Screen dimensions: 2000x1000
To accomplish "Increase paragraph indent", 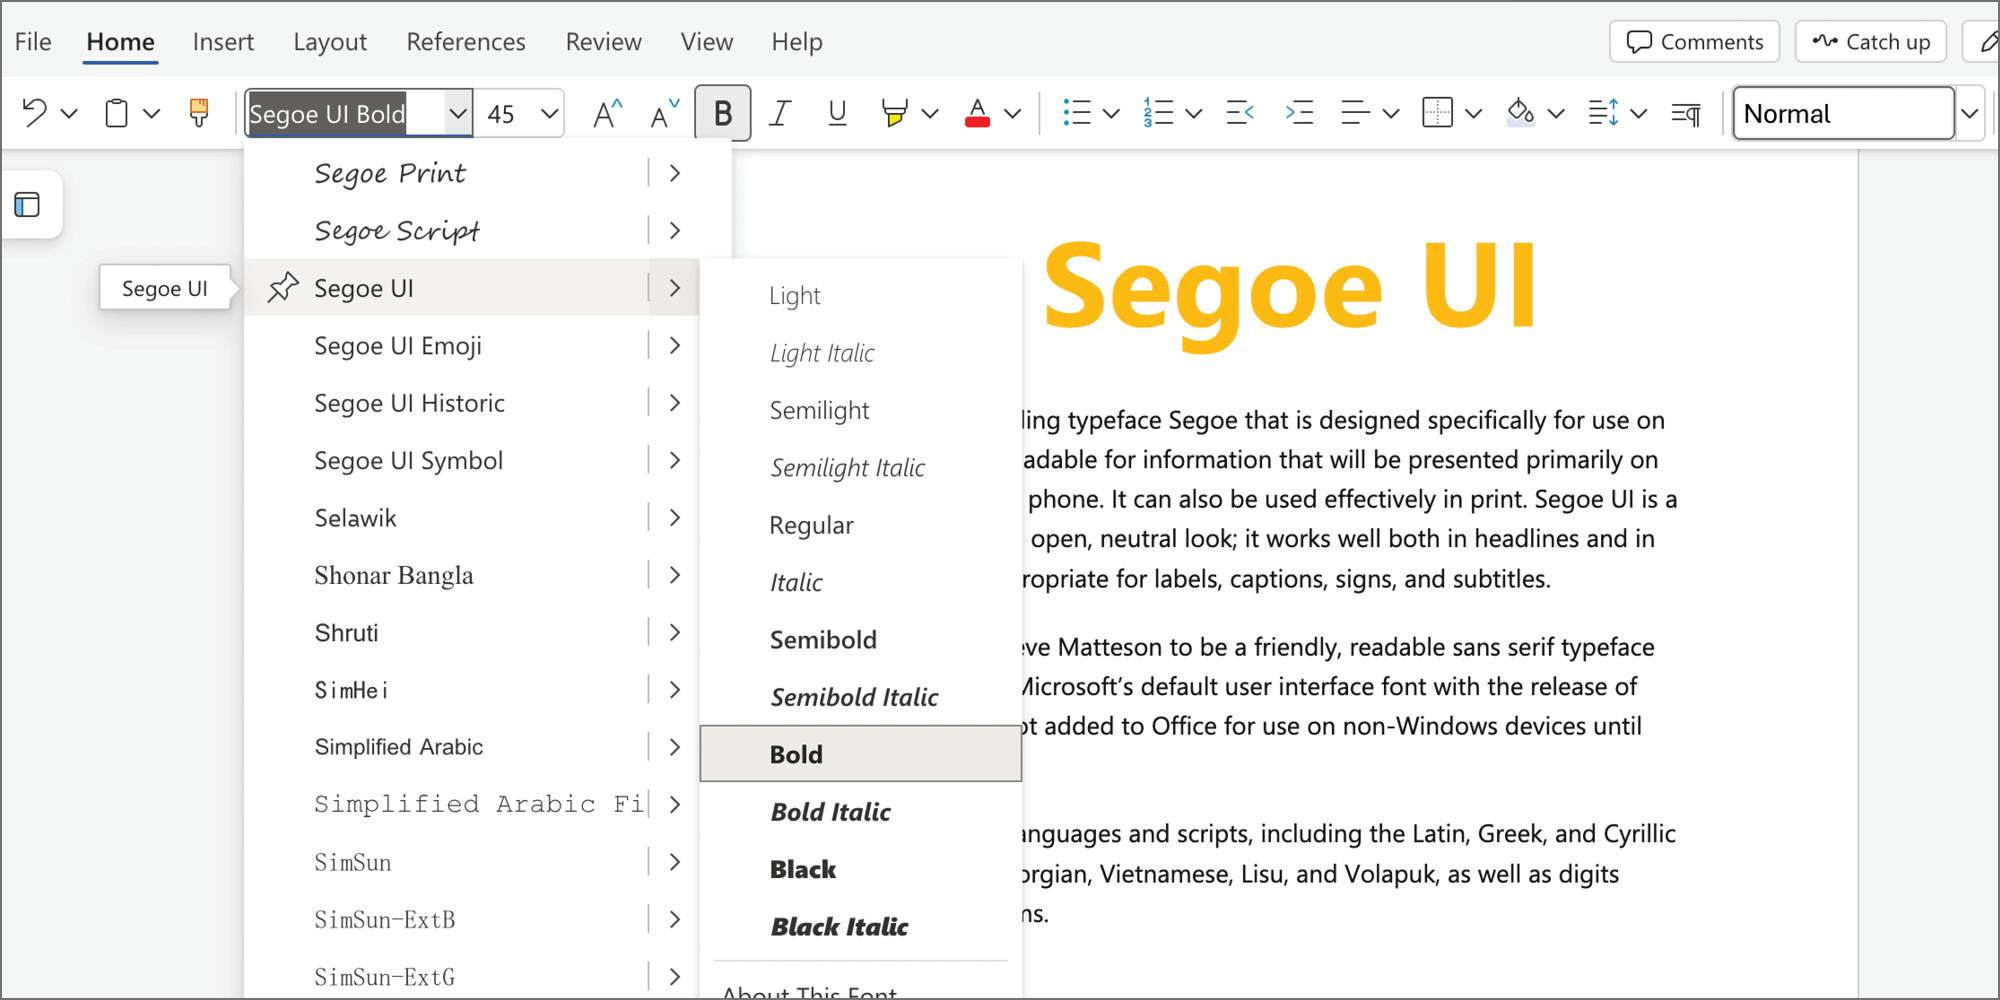I will (1299, 112).
